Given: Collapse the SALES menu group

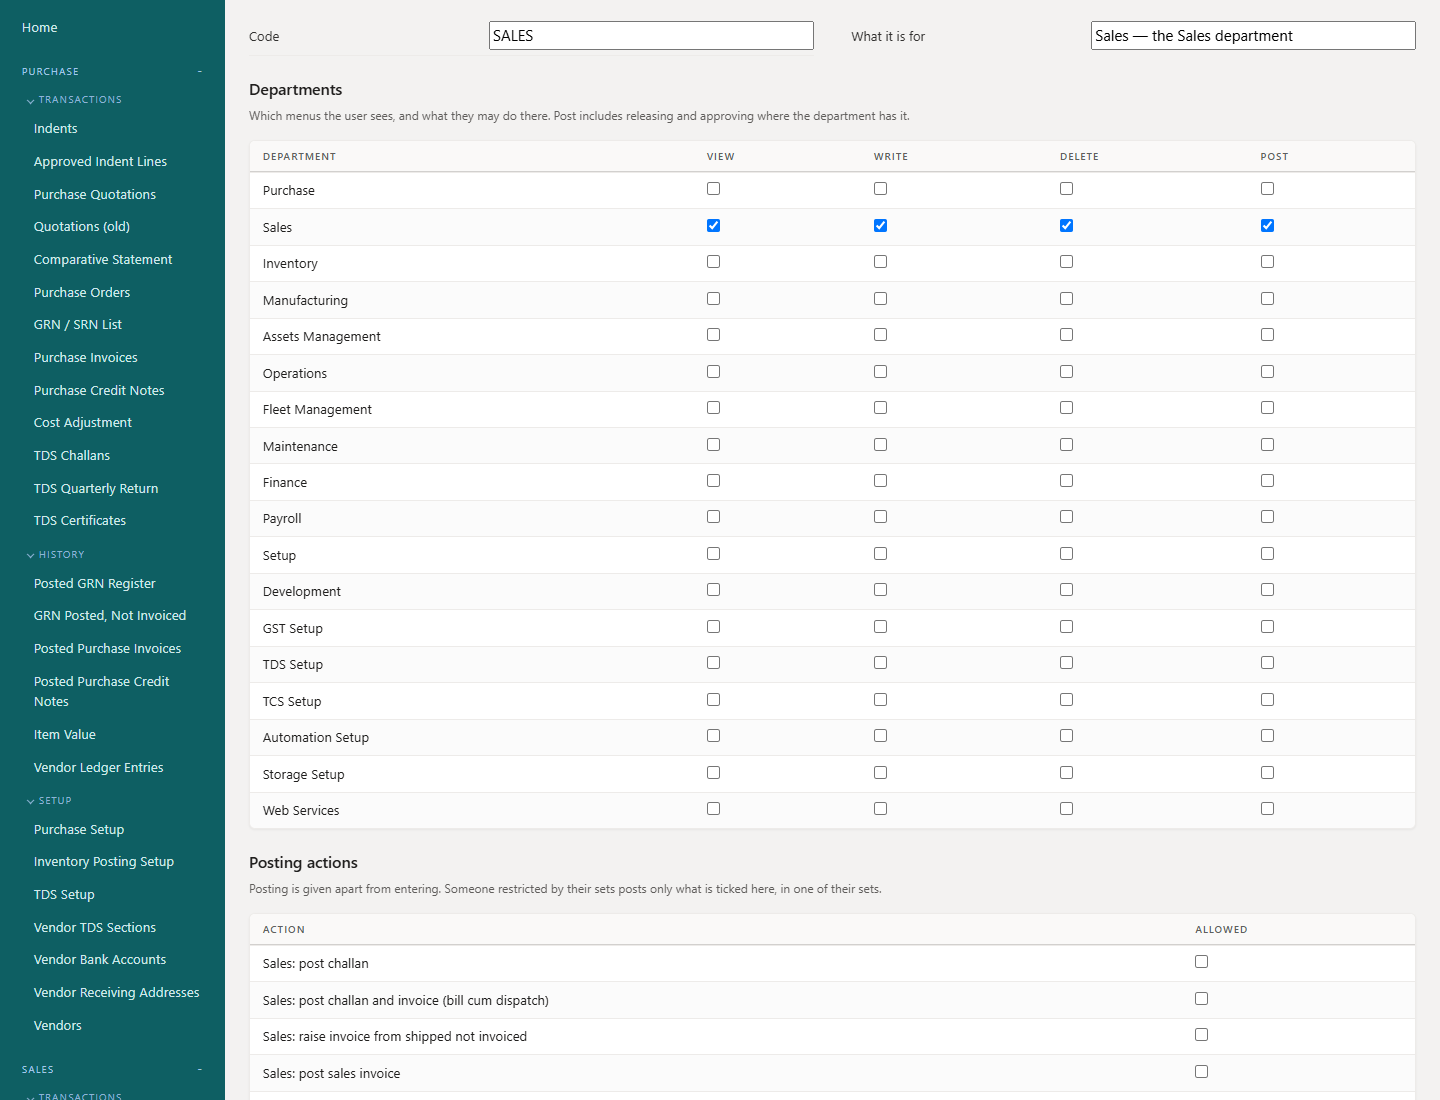Looking at the screenshot, I should tap(112, 1070).
